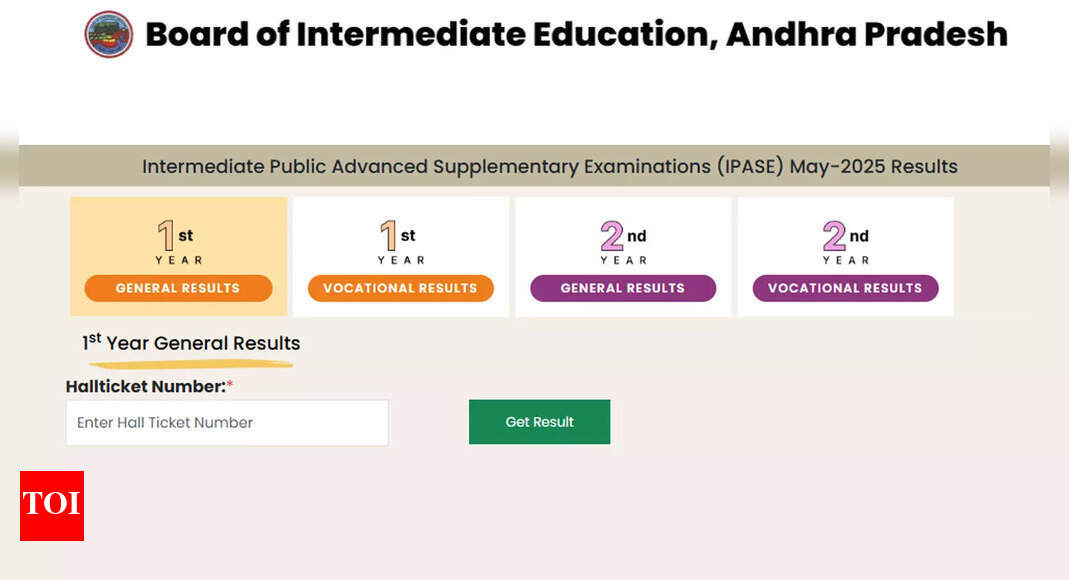This screenshot has width=1069, height=580.
Task: Choose the purple 2nd year Vocational Results tab
Action: 845,288
